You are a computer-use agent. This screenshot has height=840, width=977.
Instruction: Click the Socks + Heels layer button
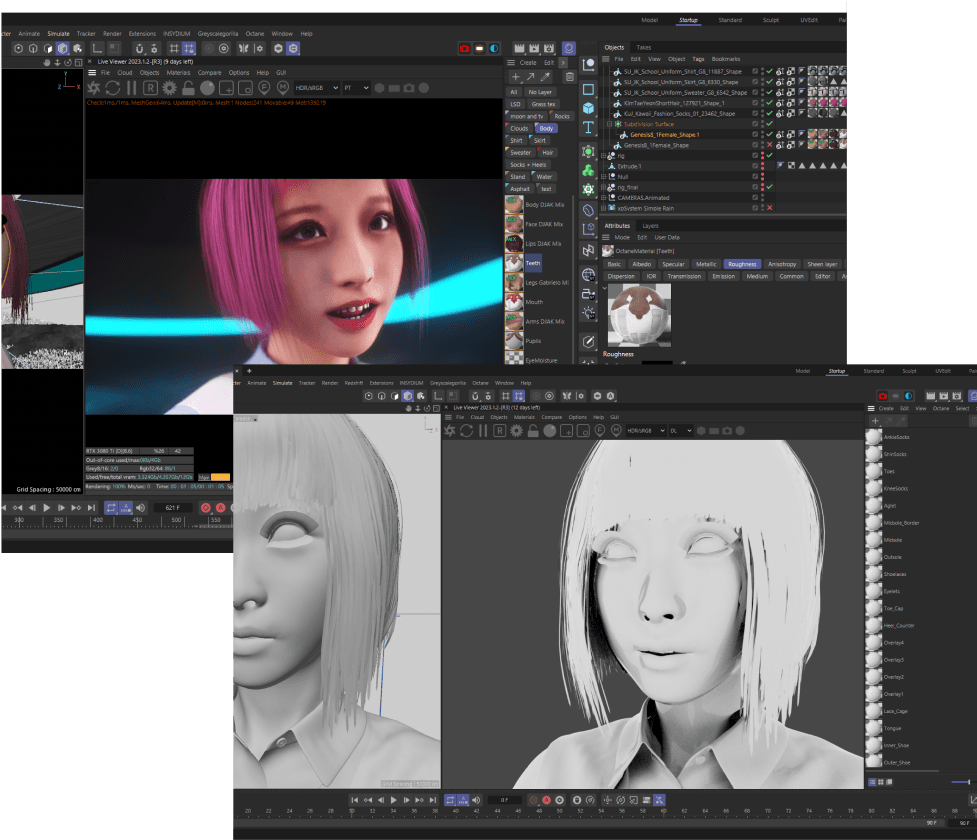coord(528,165)
